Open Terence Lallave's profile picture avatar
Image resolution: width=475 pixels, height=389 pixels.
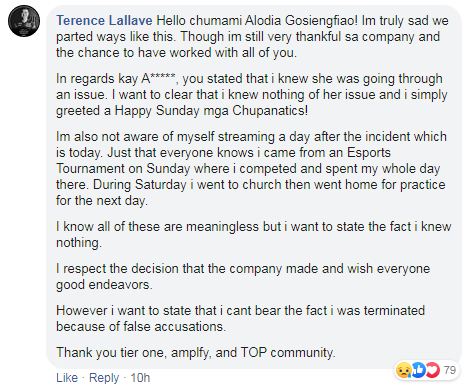click(24, 21)
